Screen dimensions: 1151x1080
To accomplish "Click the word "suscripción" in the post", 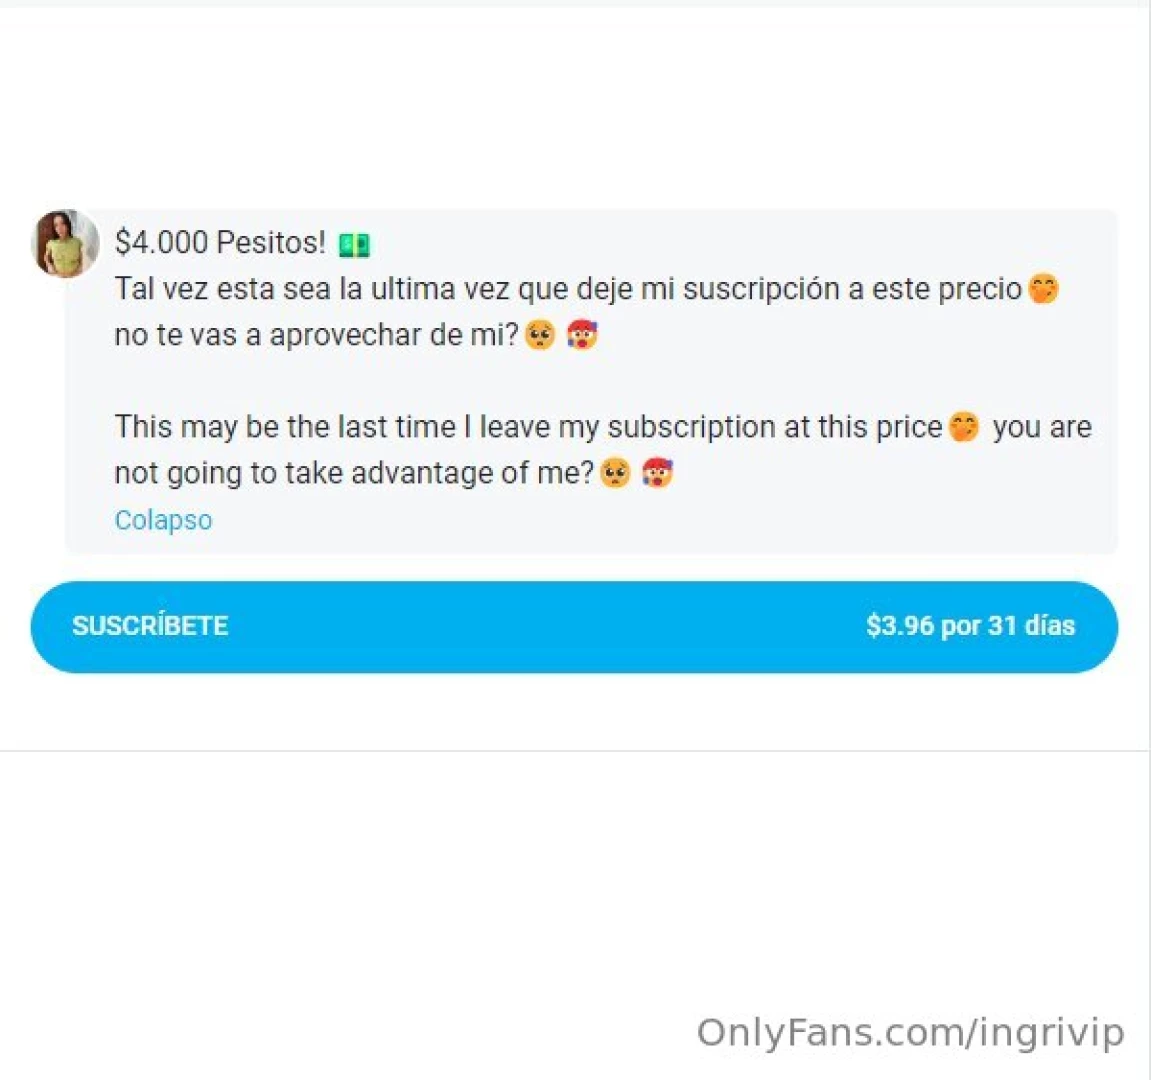I will (761, 289).
